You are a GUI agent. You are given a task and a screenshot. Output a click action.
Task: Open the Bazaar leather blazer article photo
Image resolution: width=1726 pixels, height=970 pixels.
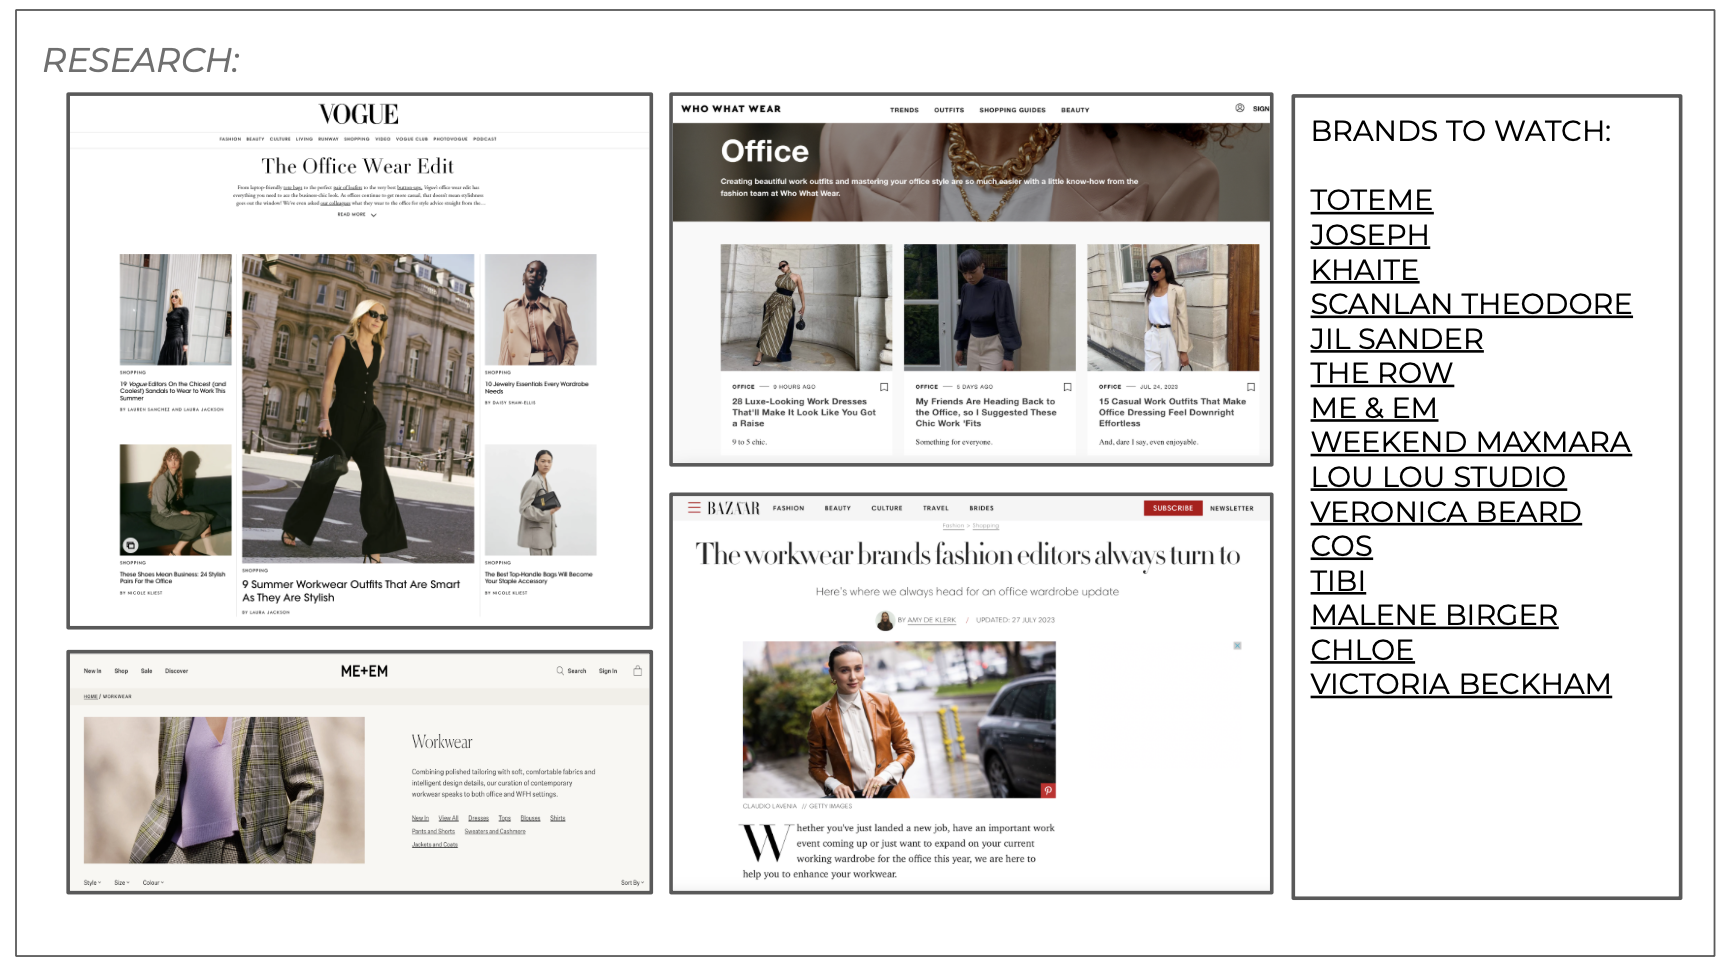pyautogui.click(x=899, y=719)
